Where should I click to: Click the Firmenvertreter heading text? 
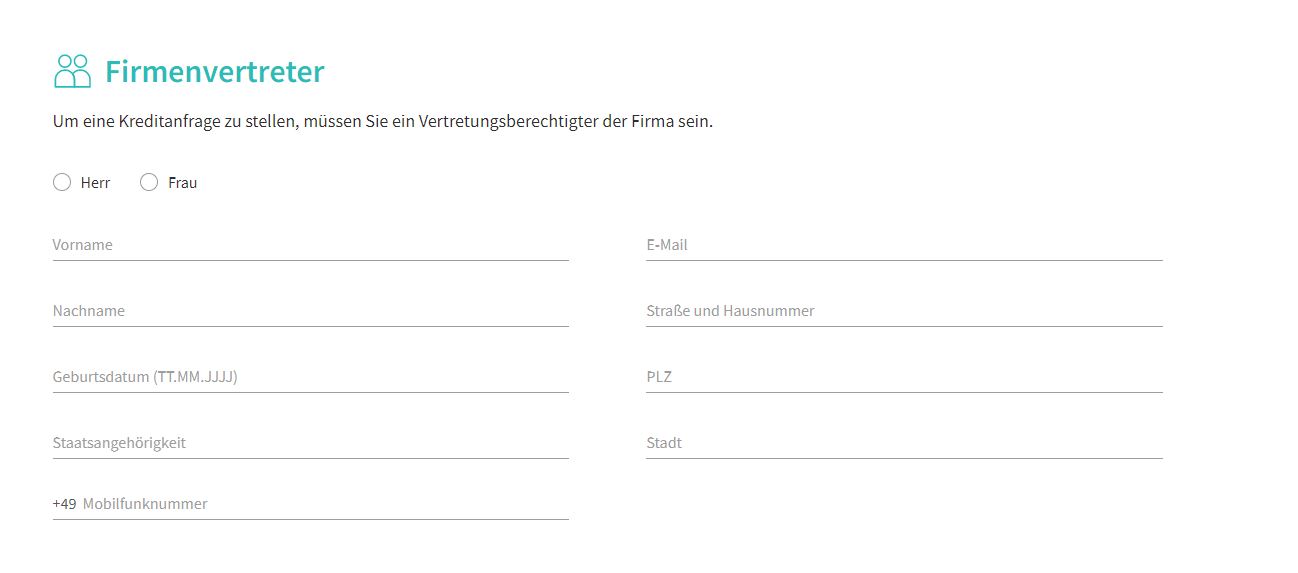point(215,72)
